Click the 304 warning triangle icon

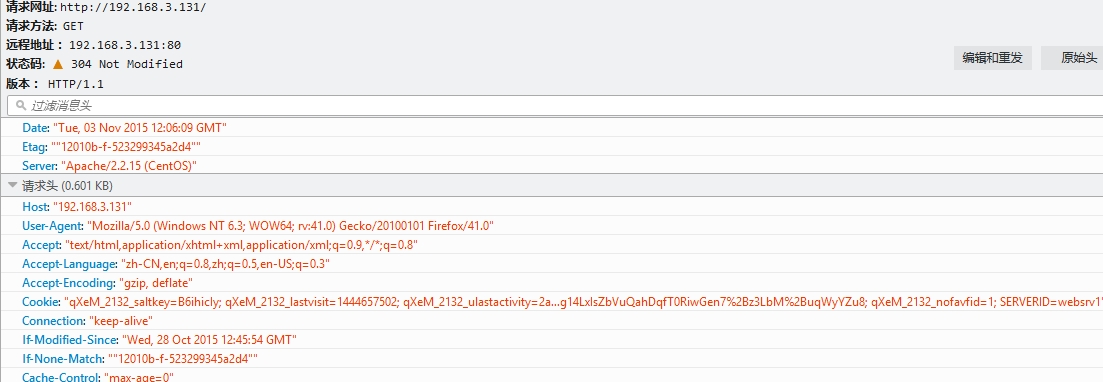pos(58,64)
